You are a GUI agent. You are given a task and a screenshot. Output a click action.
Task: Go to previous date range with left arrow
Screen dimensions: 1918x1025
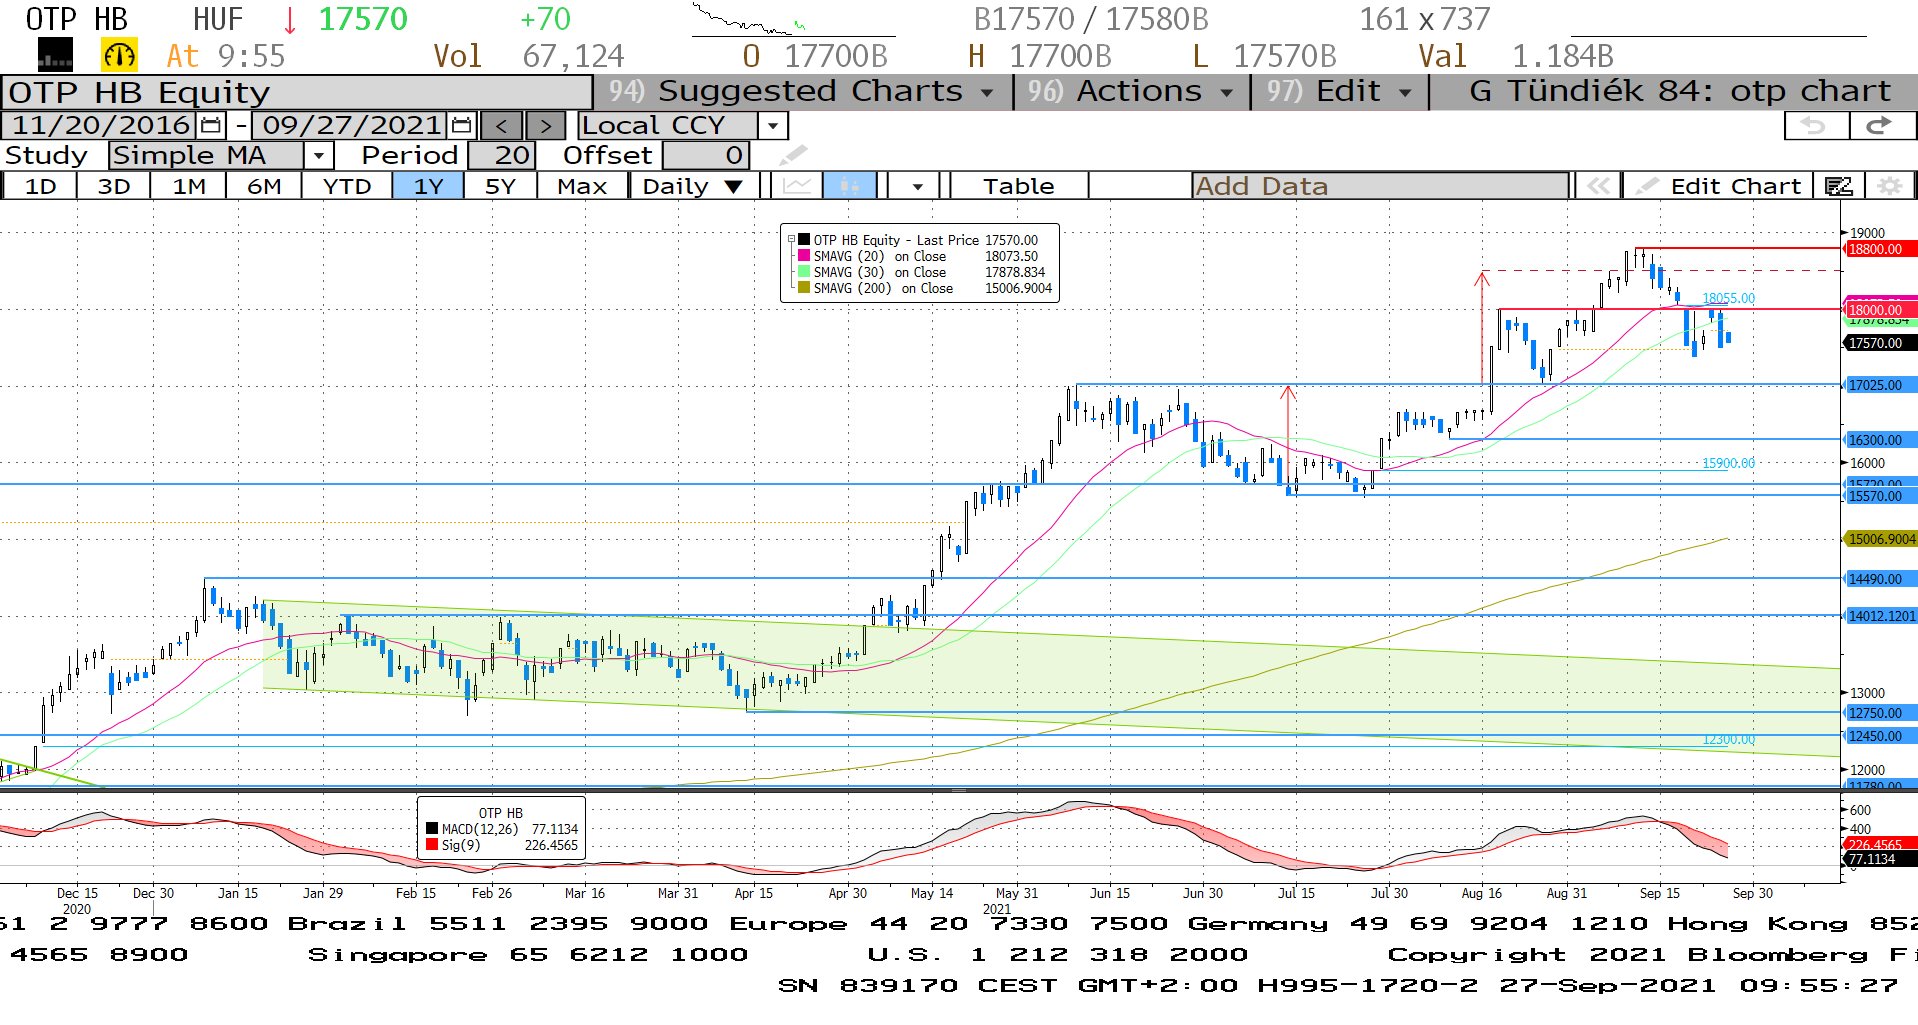point(502,126)
